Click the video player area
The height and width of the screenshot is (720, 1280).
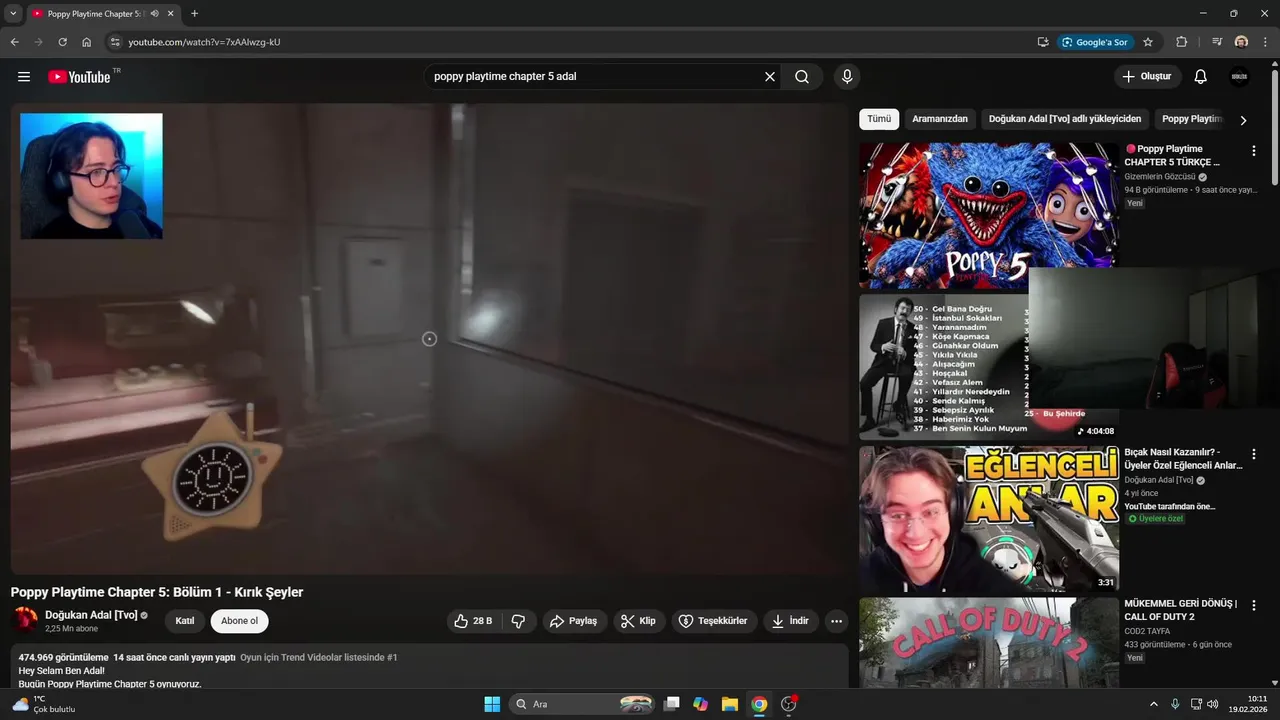point(429,339)
